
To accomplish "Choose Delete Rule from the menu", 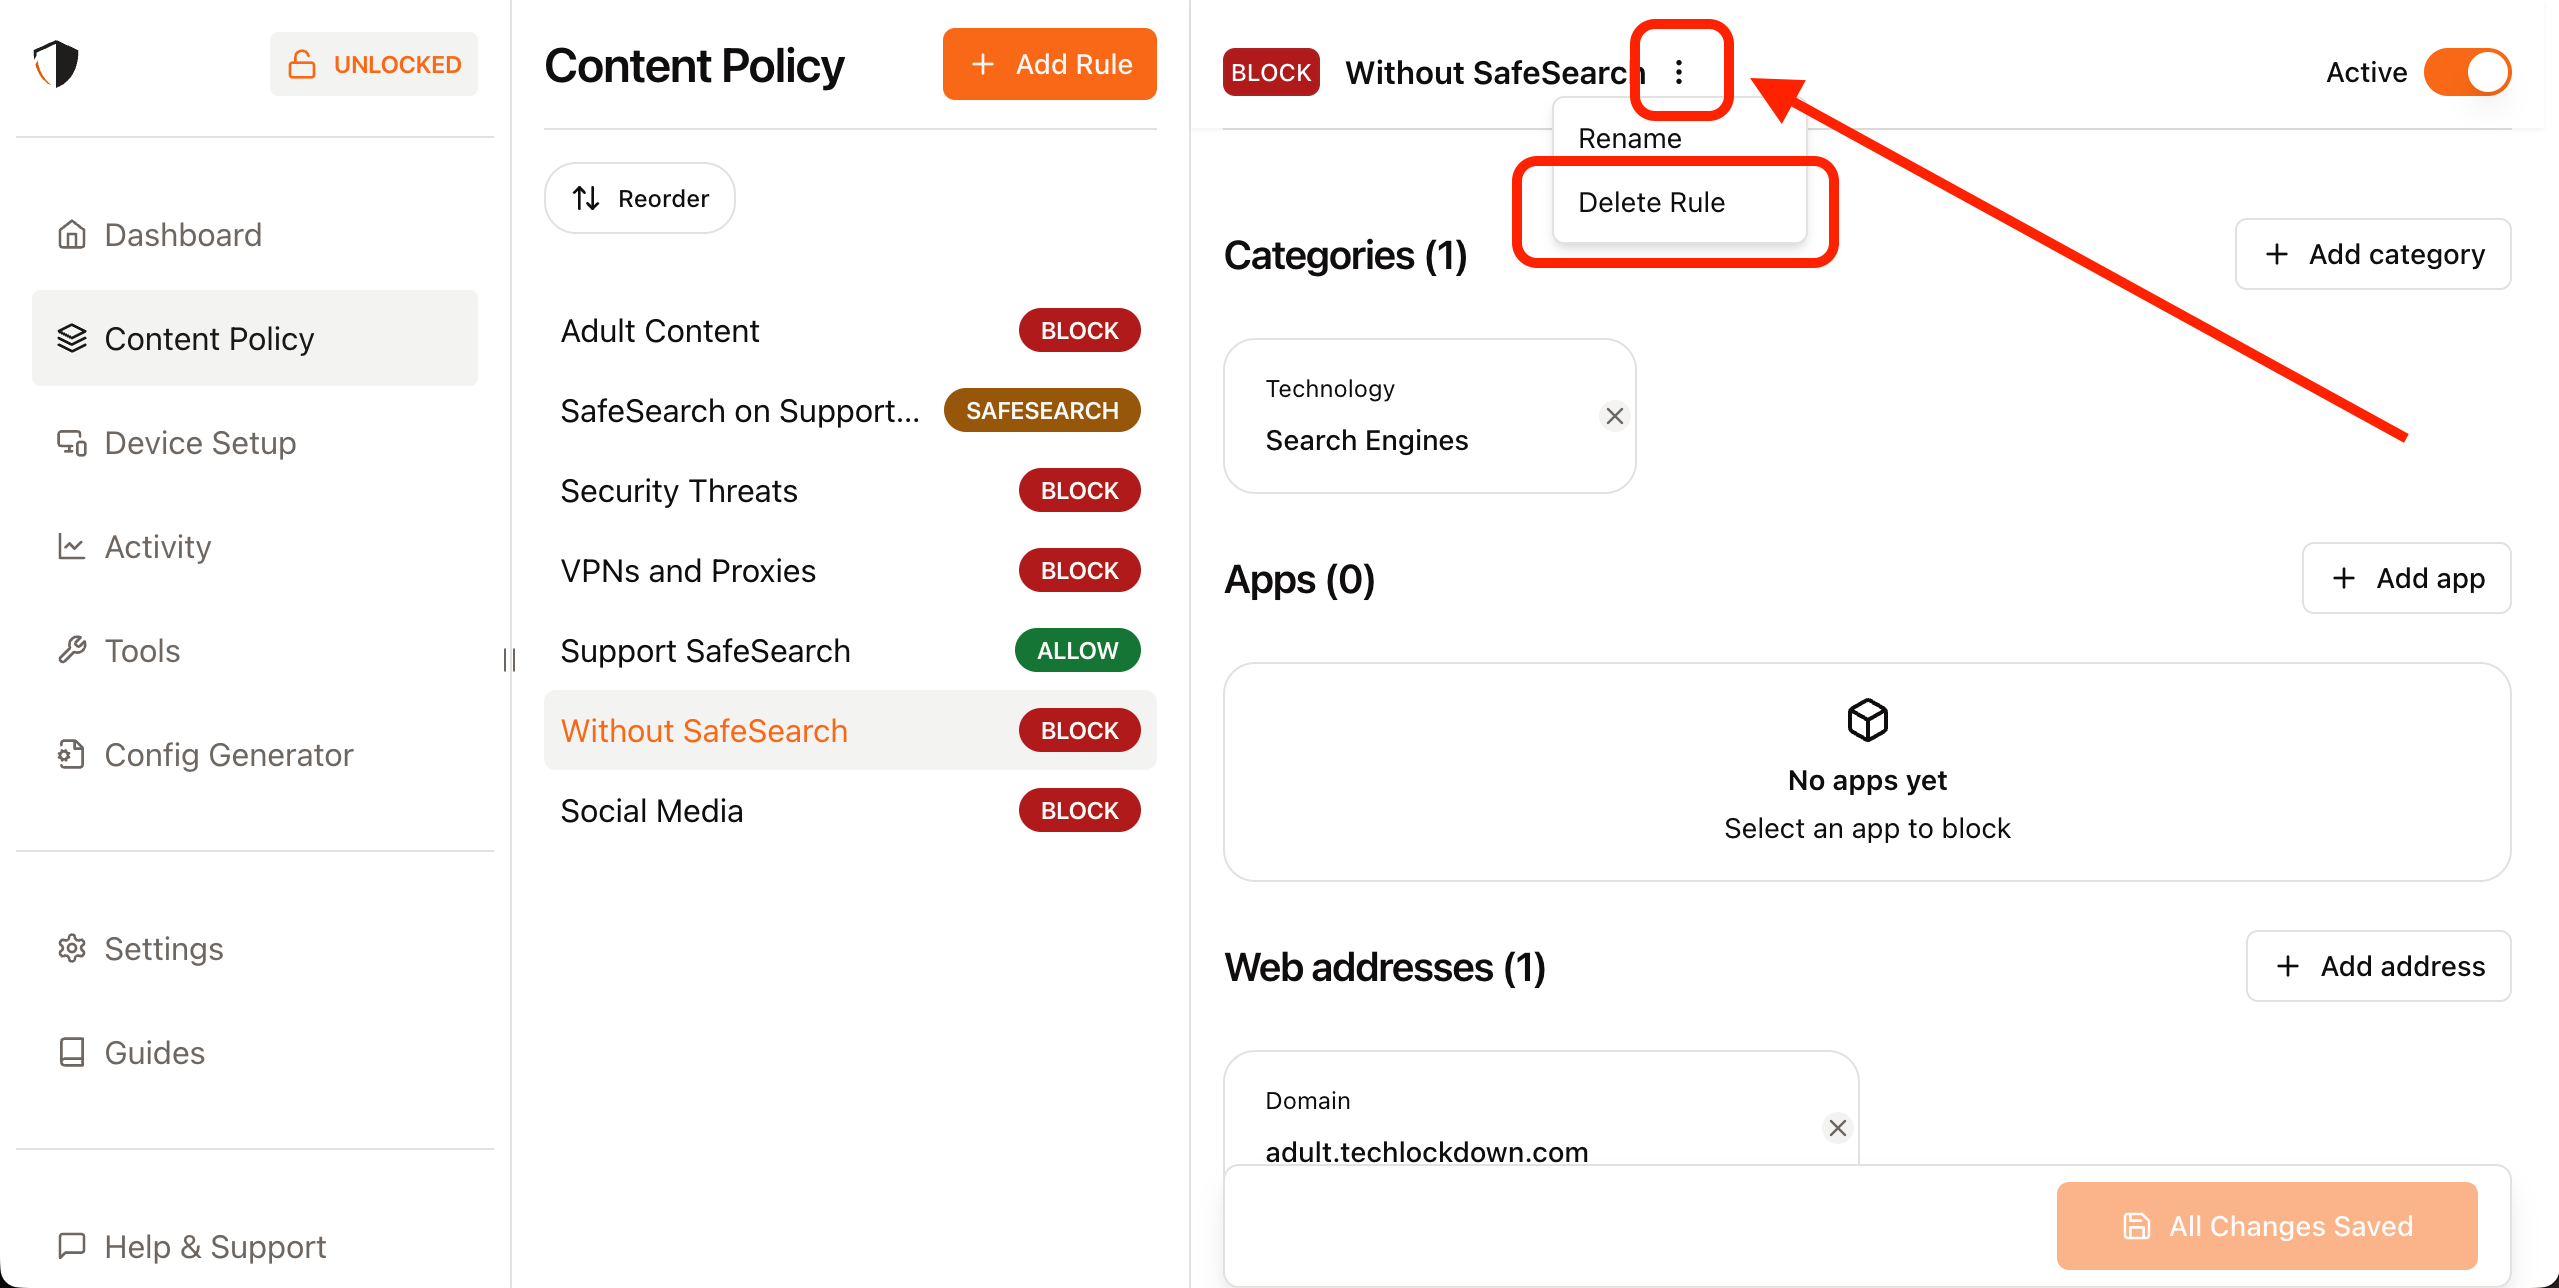I will tap(1652, 202).
